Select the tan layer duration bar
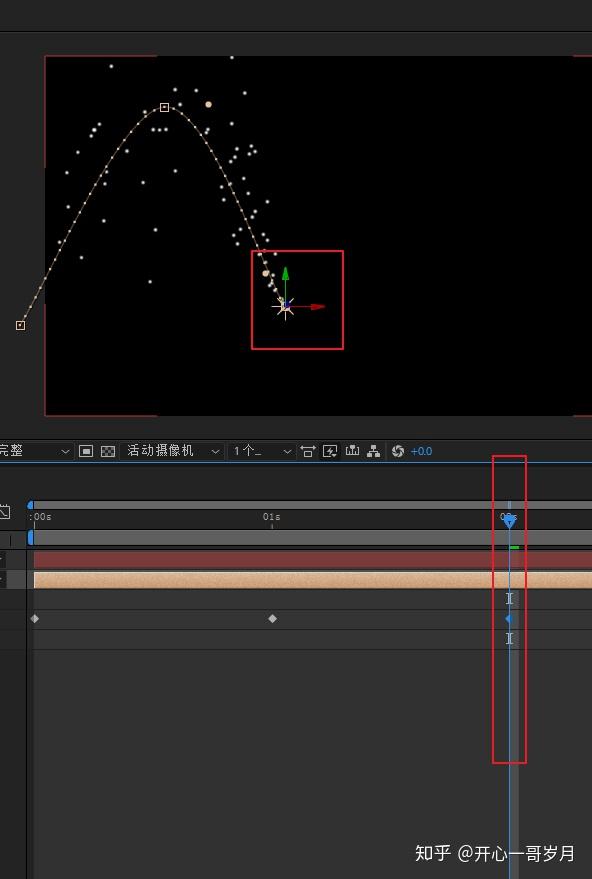Screen dimensions: 592x879 tap(313, 580)
